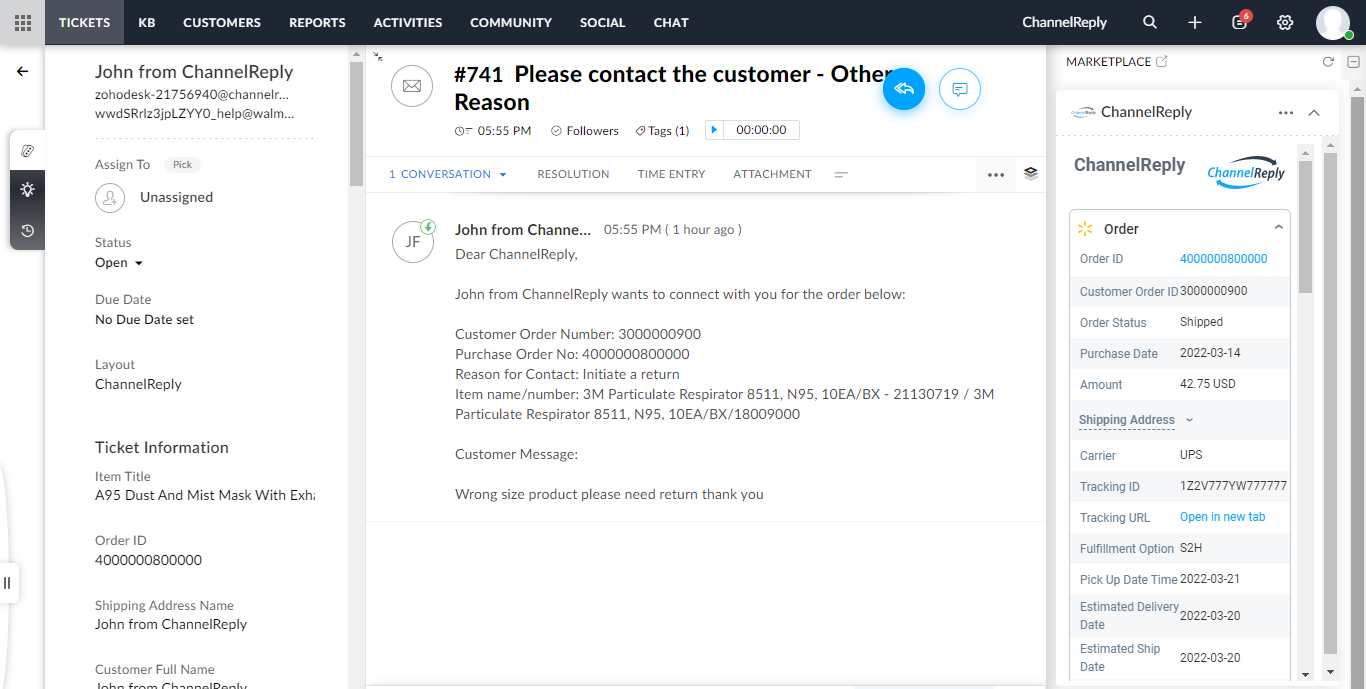Viewport: 1366px width, 689px height.
Task: Click the Followers link
Action: coord(585,131)
